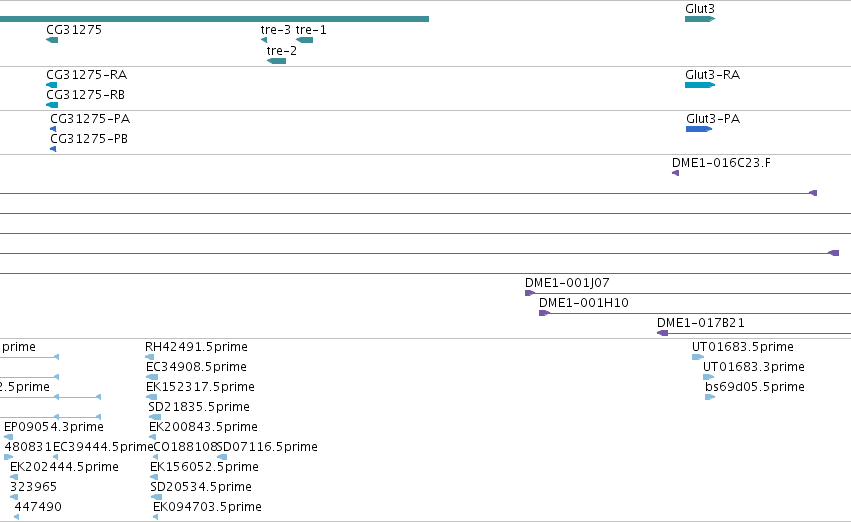Click the Glut3-PA protein bar
Viewport: 851px width, 522px height.
pyautogui.click(x=699, y=129)
